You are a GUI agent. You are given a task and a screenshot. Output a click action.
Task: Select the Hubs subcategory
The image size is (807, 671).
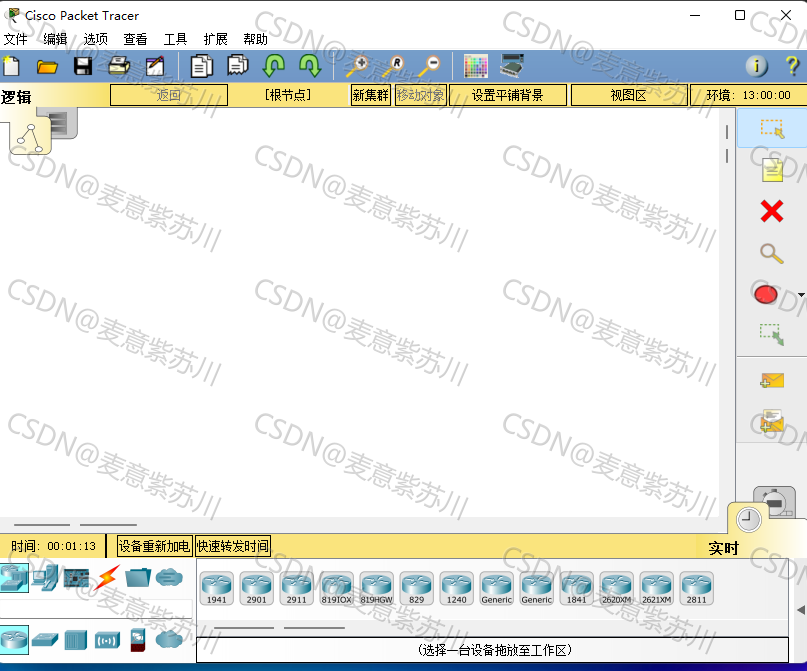(x=76, y=640)
